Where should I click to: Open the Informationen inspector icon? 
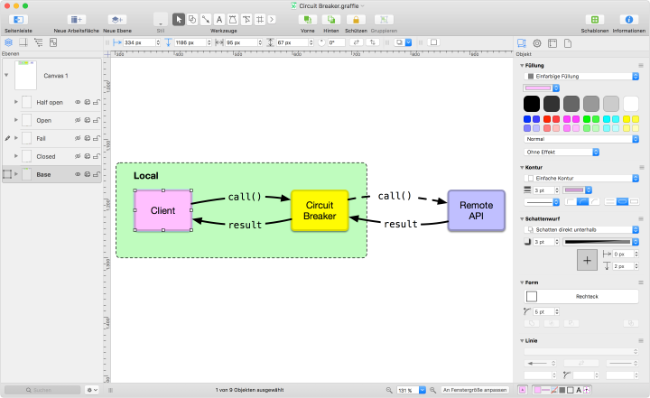pos(629,19)
